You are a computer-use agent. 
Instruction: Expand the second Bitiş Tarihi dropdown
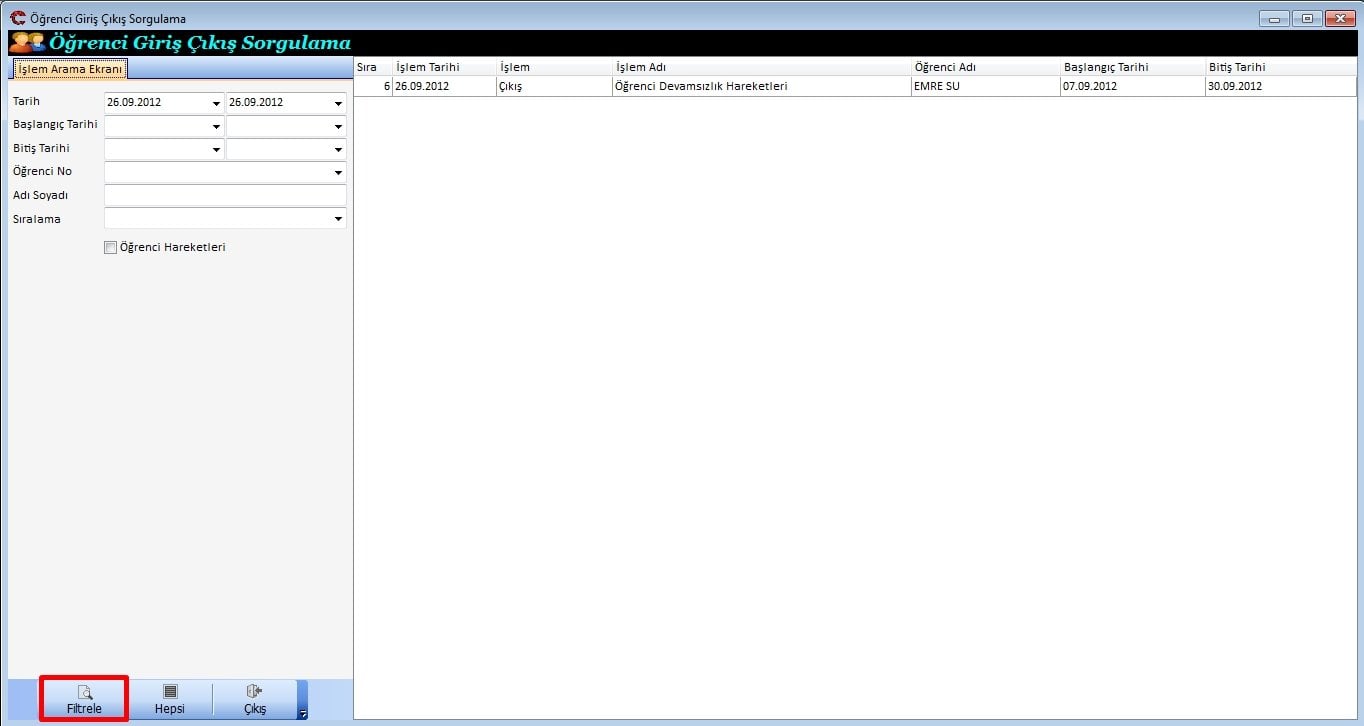338,150
